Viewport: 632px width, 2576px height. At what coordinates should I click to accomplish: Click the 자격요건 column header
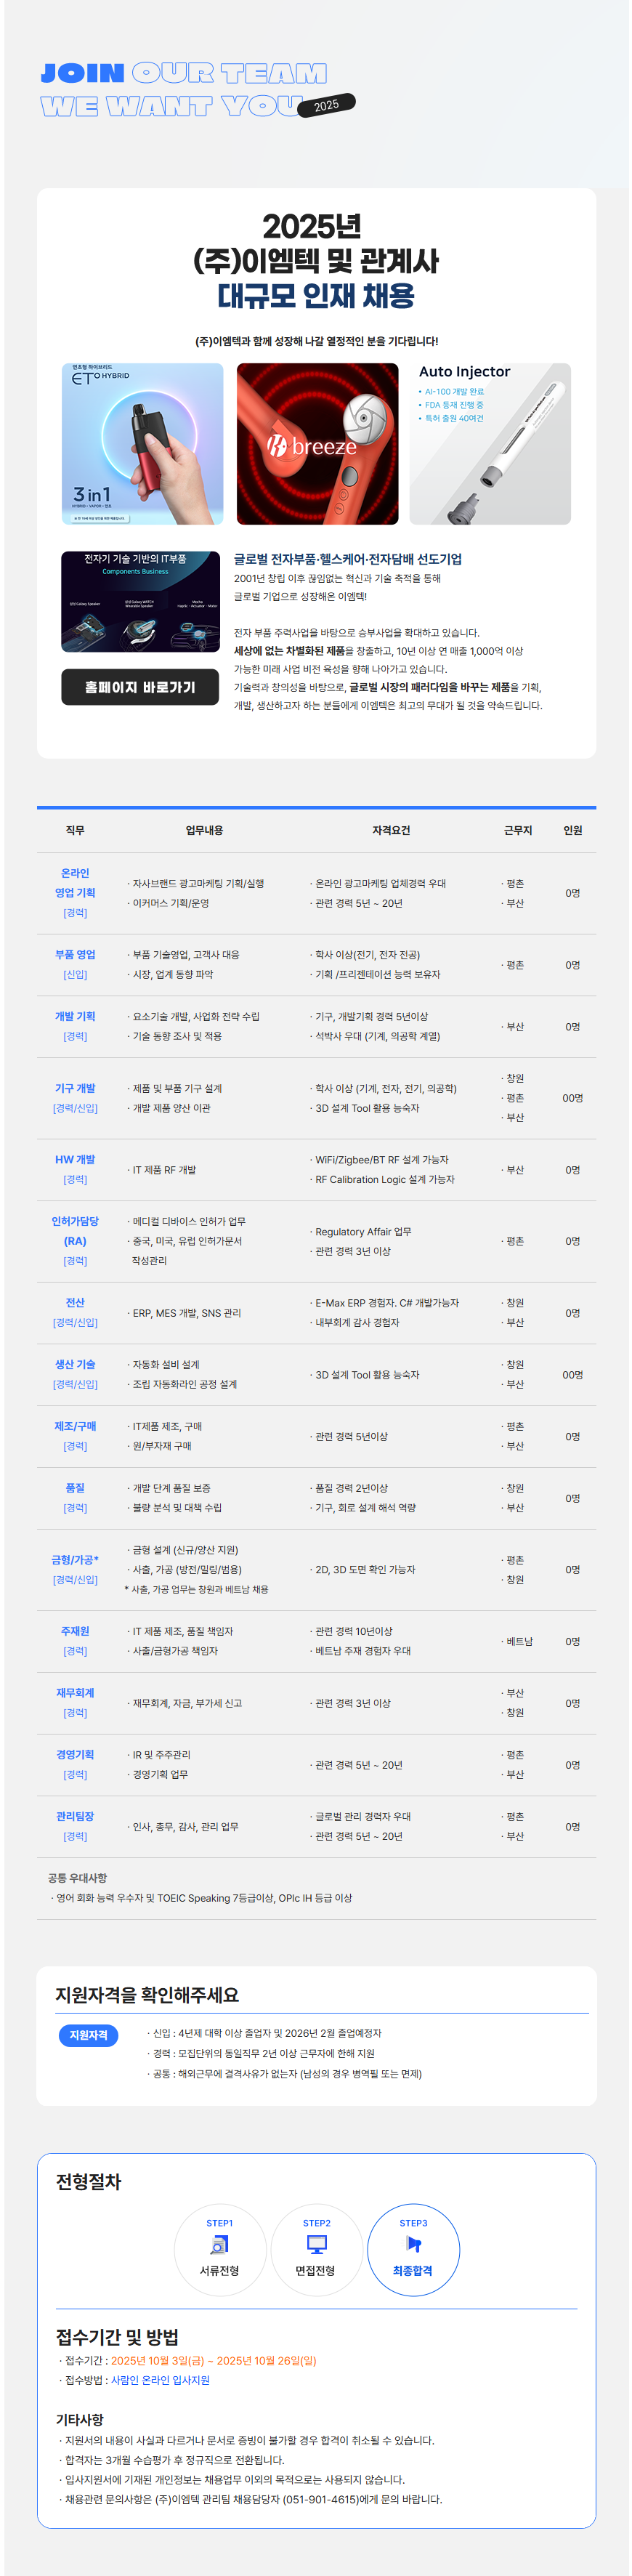[x=391, y=830]
